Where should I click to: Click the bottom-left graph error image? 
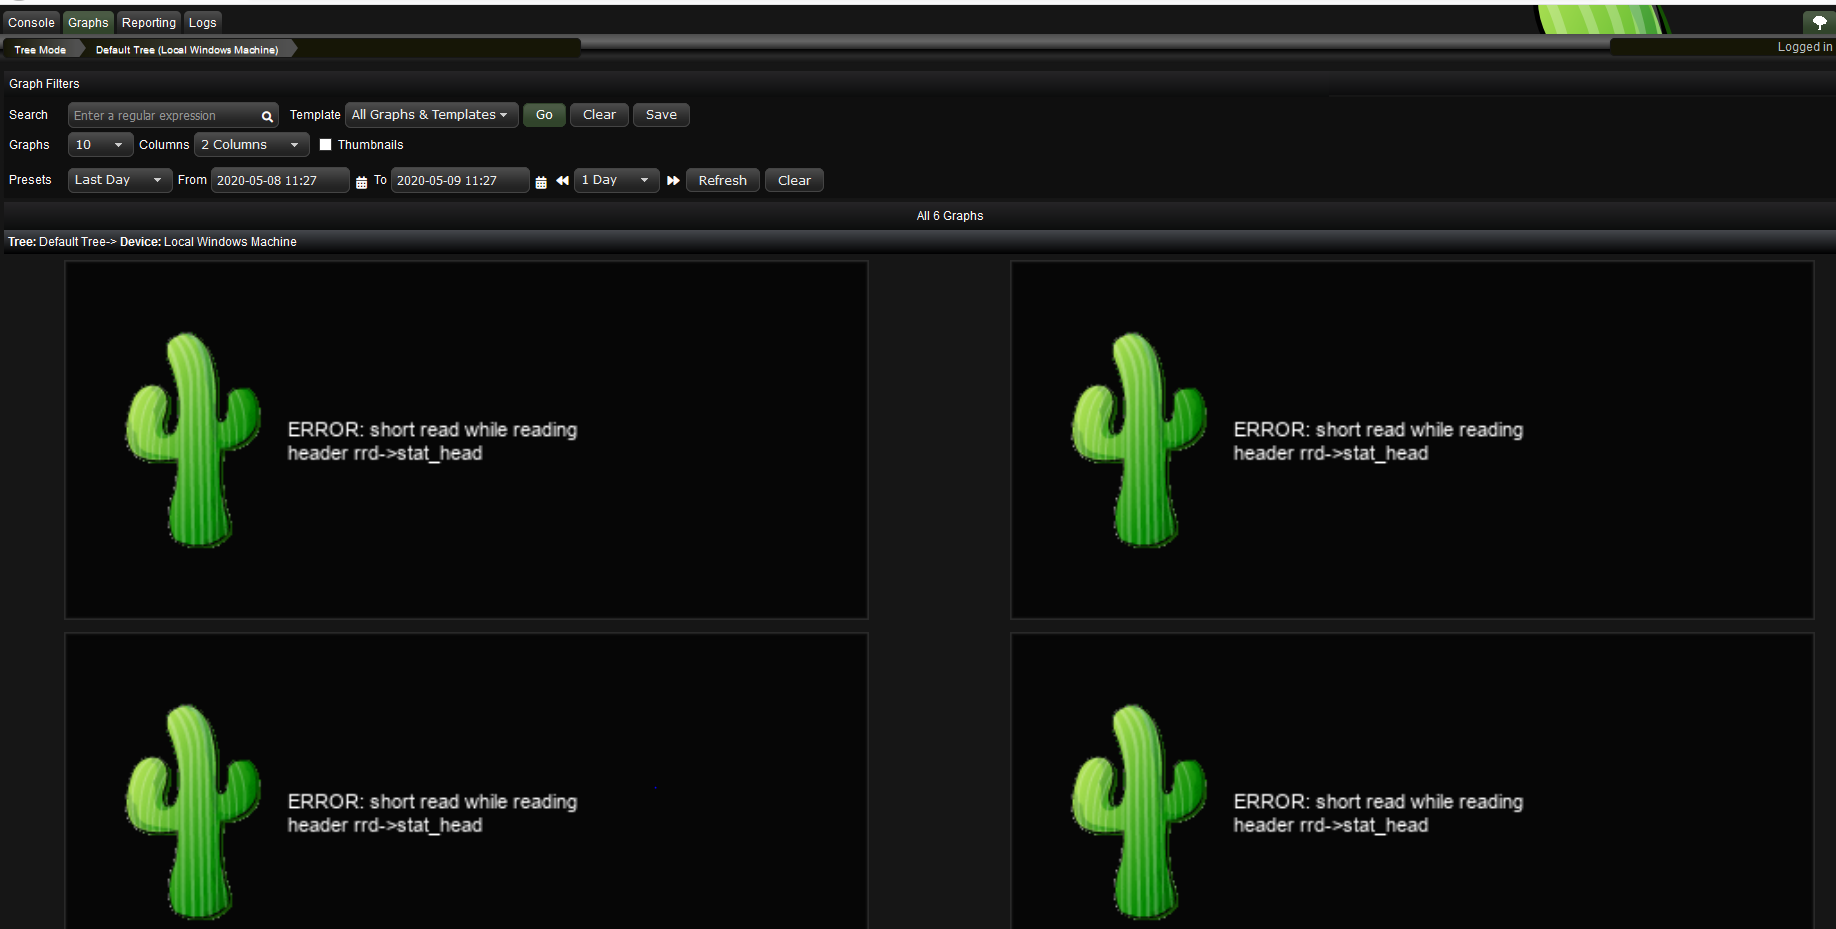pyautogui.click(x=466, y=781)
